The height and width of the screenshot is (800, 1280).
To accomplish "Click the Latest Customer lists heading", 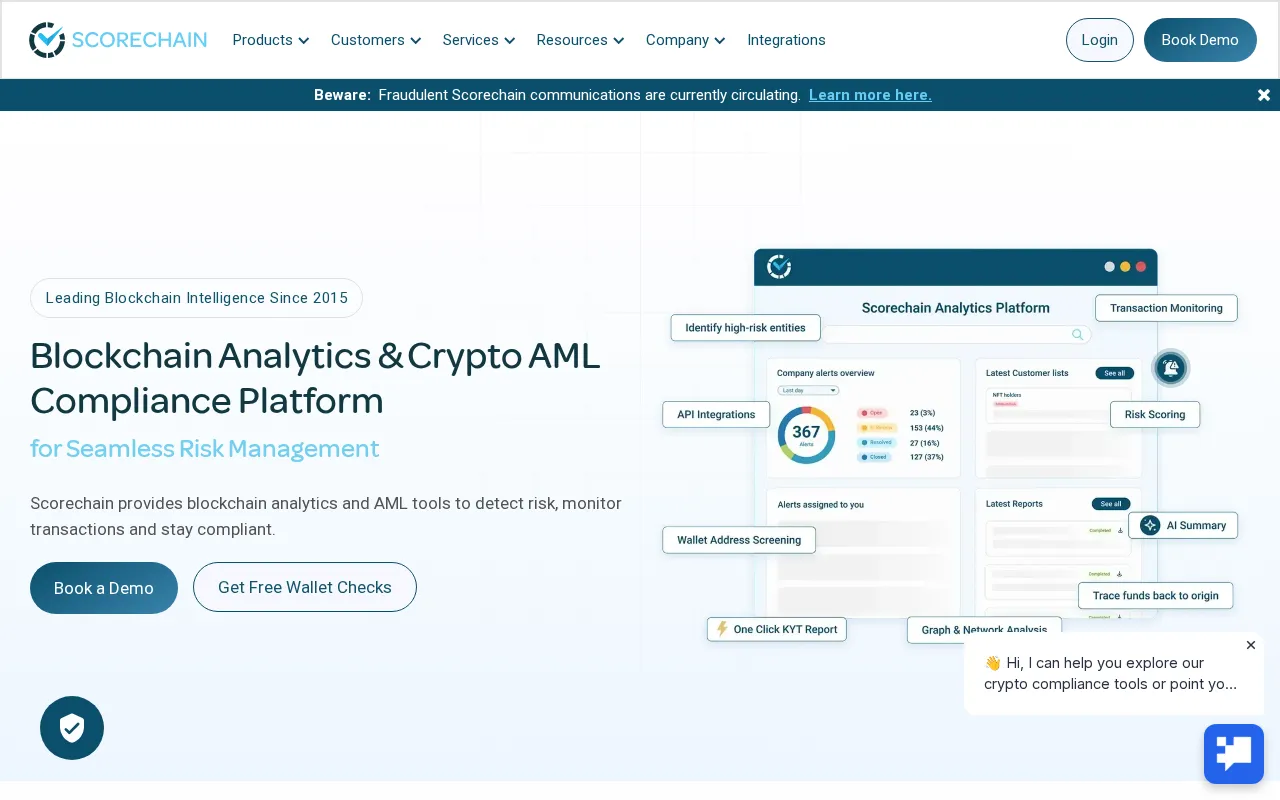I will tap(1027, 373).
